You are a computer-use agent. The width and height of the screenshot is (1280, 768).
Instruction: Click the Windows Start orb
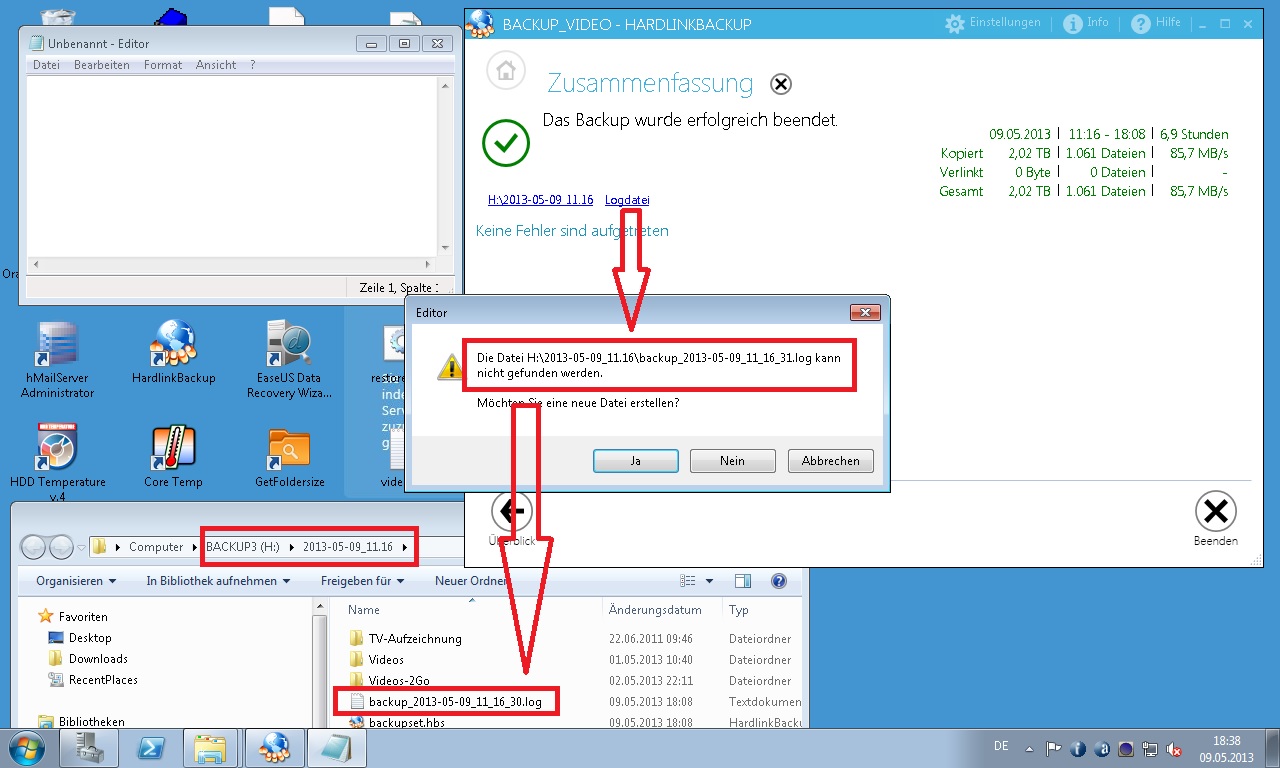point(27,748)
